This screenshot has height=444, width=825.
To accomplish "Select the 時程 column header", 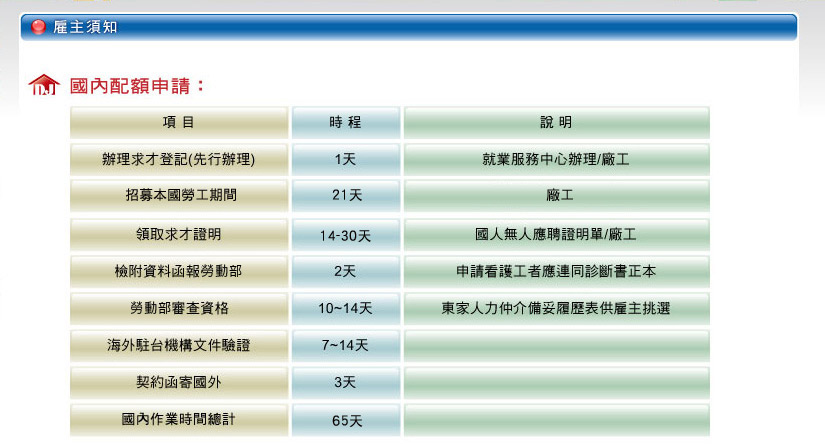I will click(345, 122).
